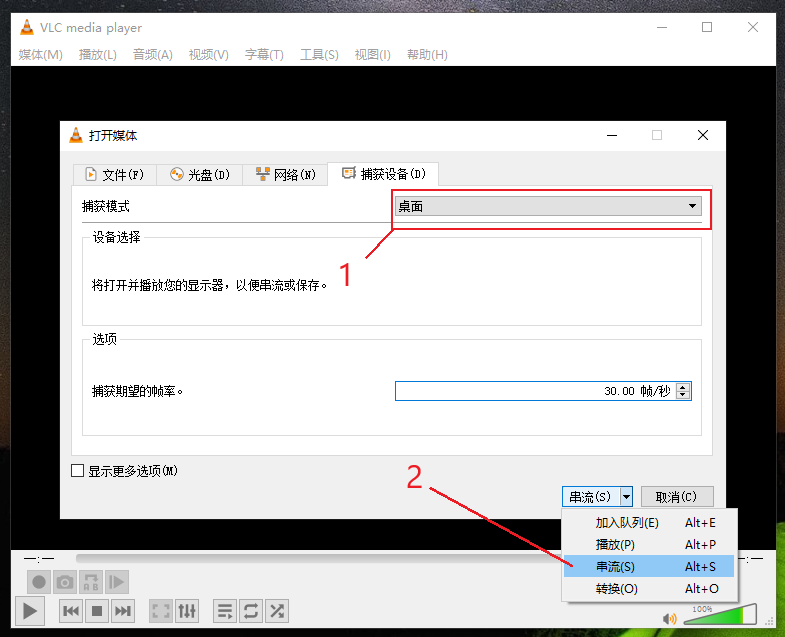Click the record button in VLC controls
Viewport: 785px width, 637px height.
click(39, 582)
